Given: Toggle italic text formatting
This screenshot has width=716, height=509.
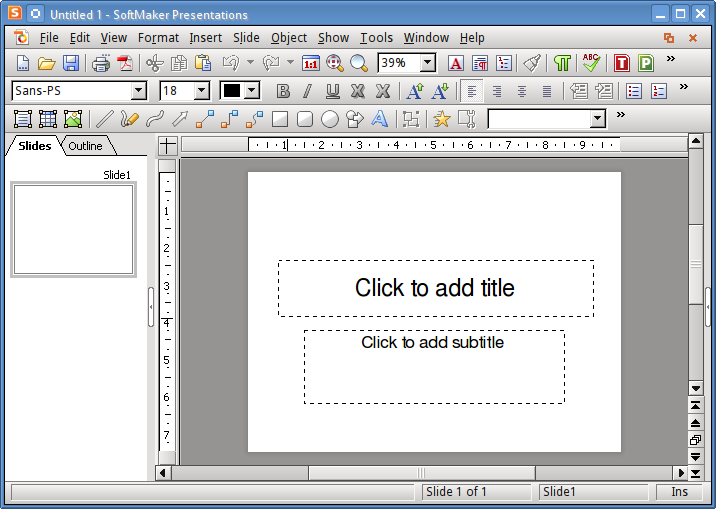Looking at the screenshot, I should click(x=307, y=91).
